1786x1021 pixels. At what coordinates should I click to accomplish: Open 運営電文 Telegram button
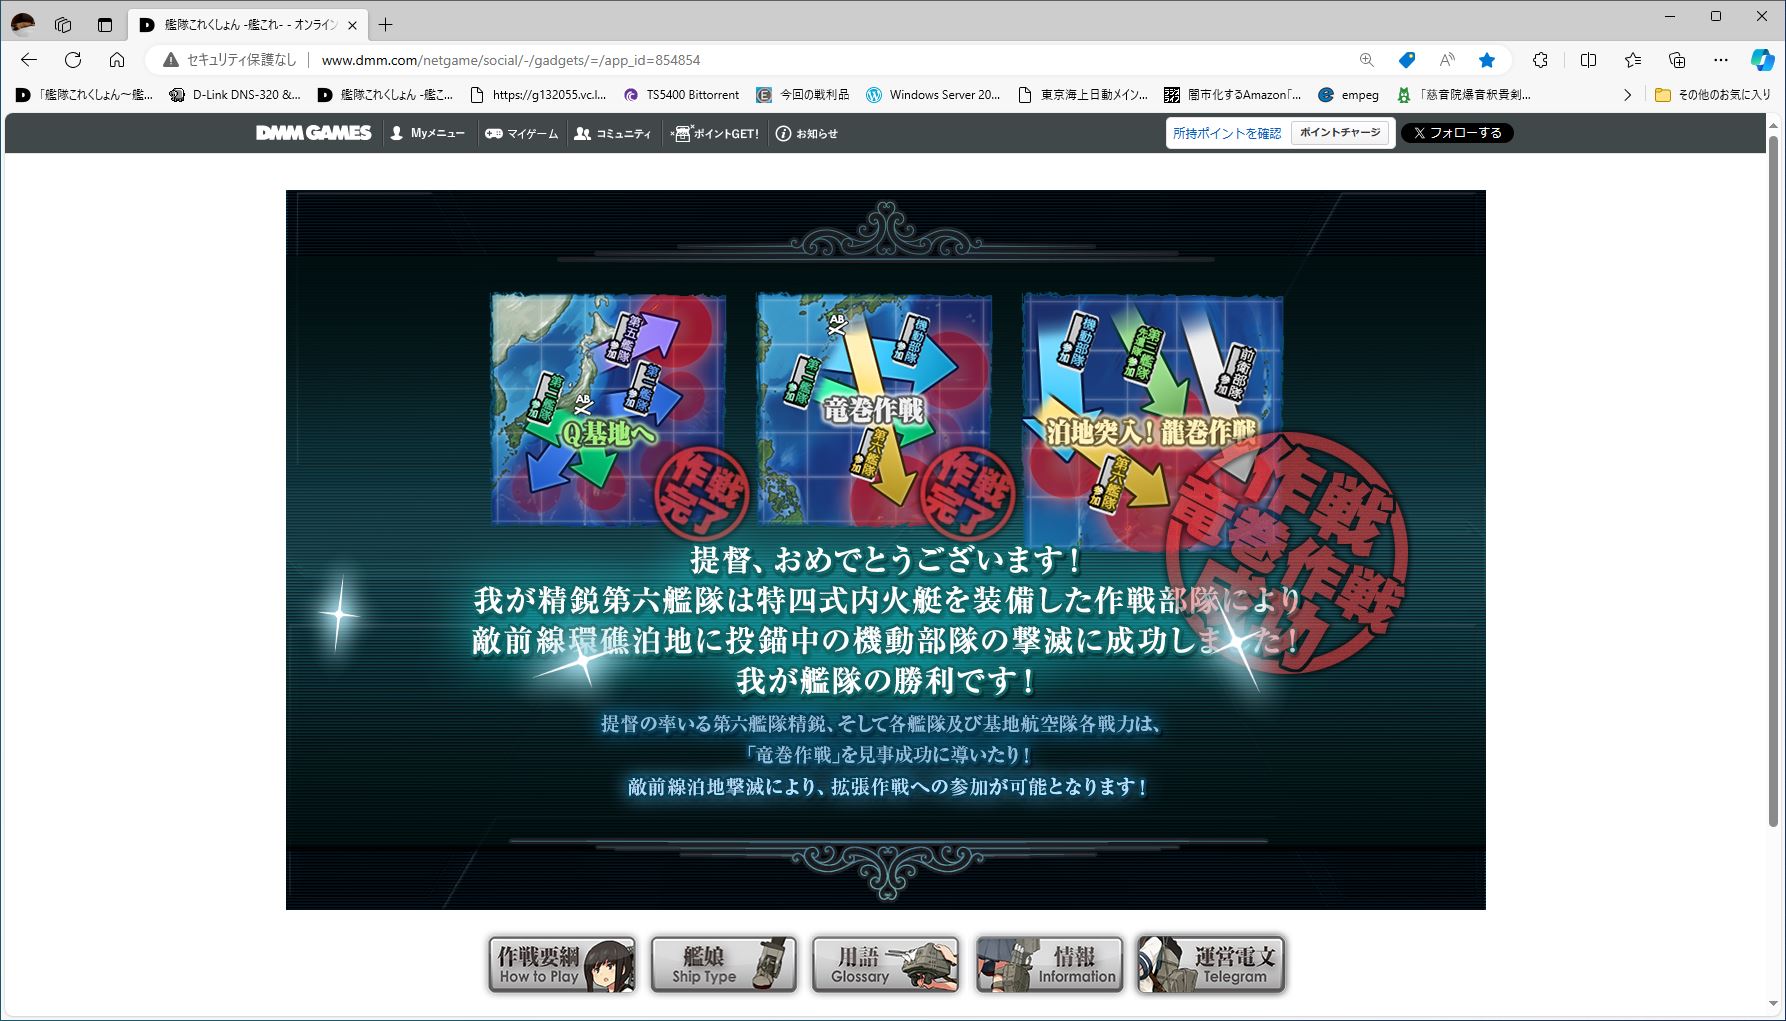(1210, 964)
